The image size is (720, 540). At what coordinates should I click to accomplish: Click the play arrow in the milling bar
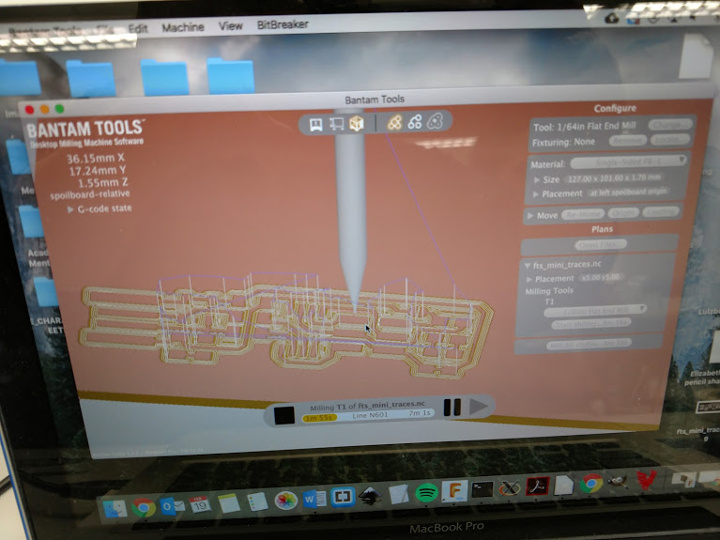(x=478, y=406)
